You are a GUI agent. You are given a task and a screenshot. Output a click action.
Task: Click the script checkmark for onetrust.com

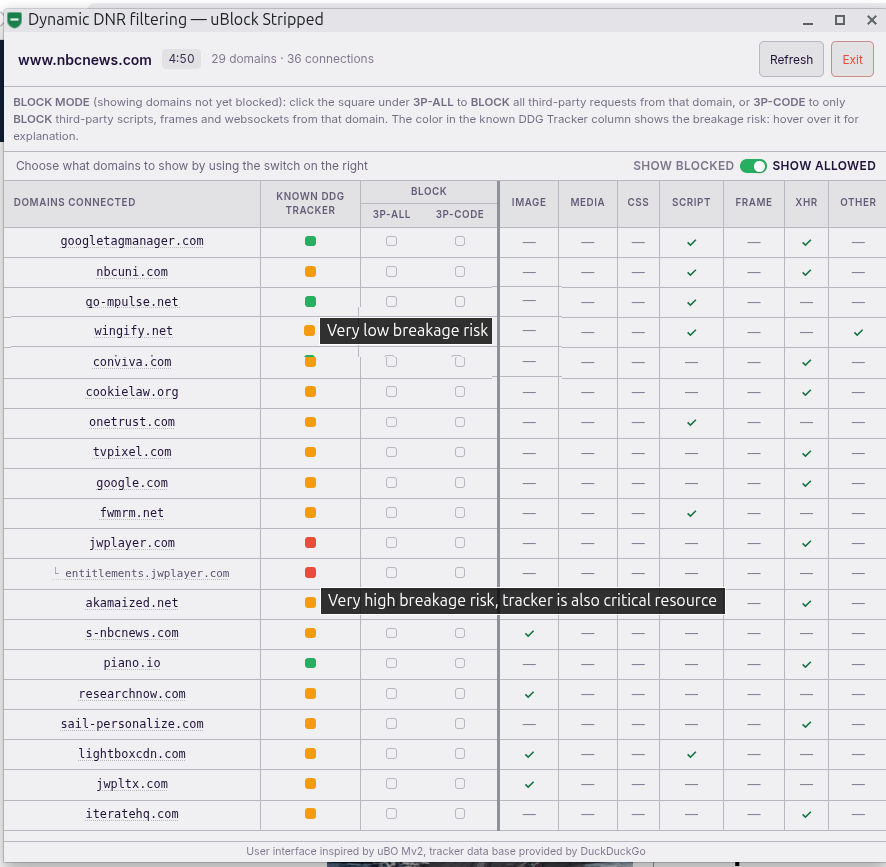692,423
